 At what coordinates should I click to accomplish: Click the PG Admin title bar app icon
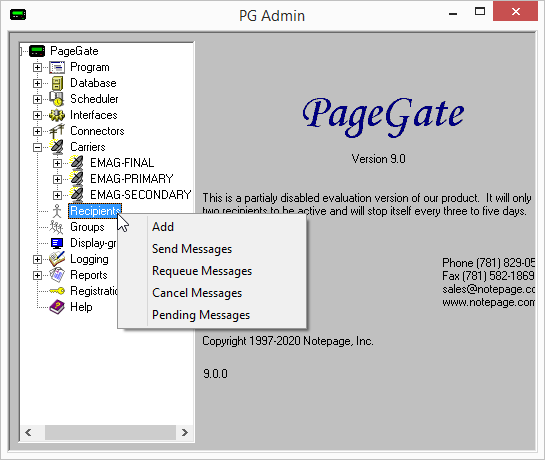pos(18,15)
